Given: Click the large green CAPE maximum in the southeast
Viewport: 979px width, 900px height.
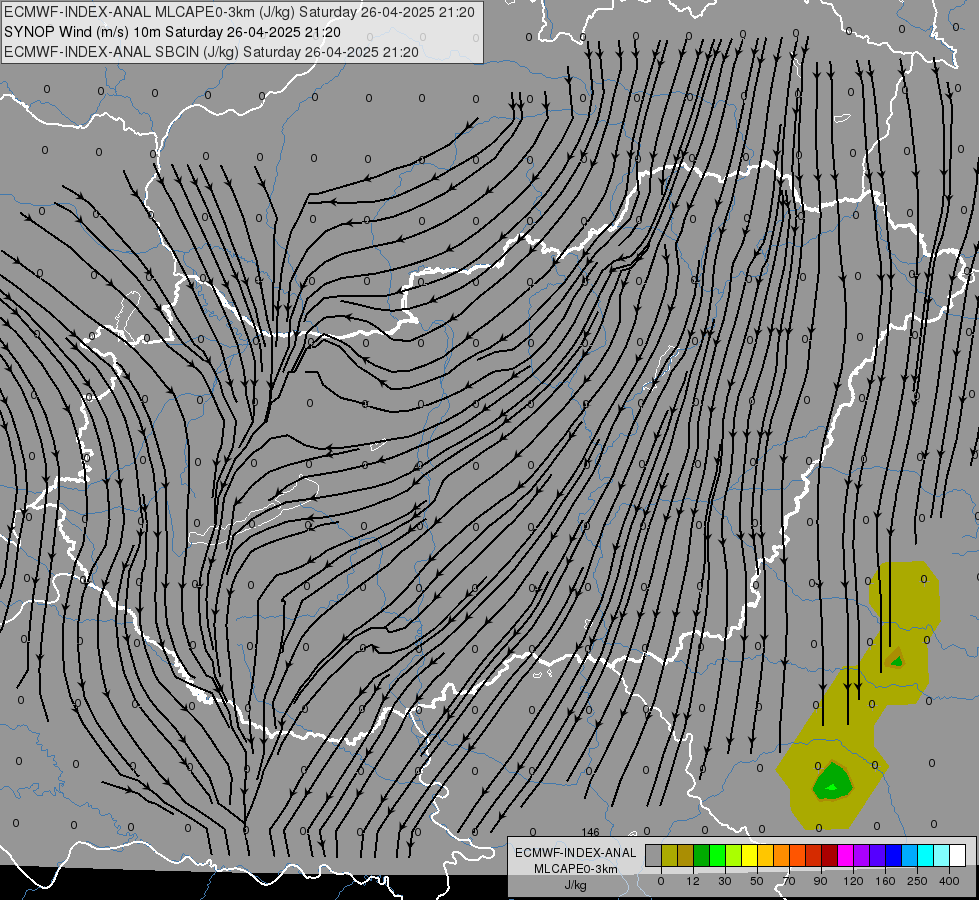Looking at the screenshot, I should coord(833,781).
